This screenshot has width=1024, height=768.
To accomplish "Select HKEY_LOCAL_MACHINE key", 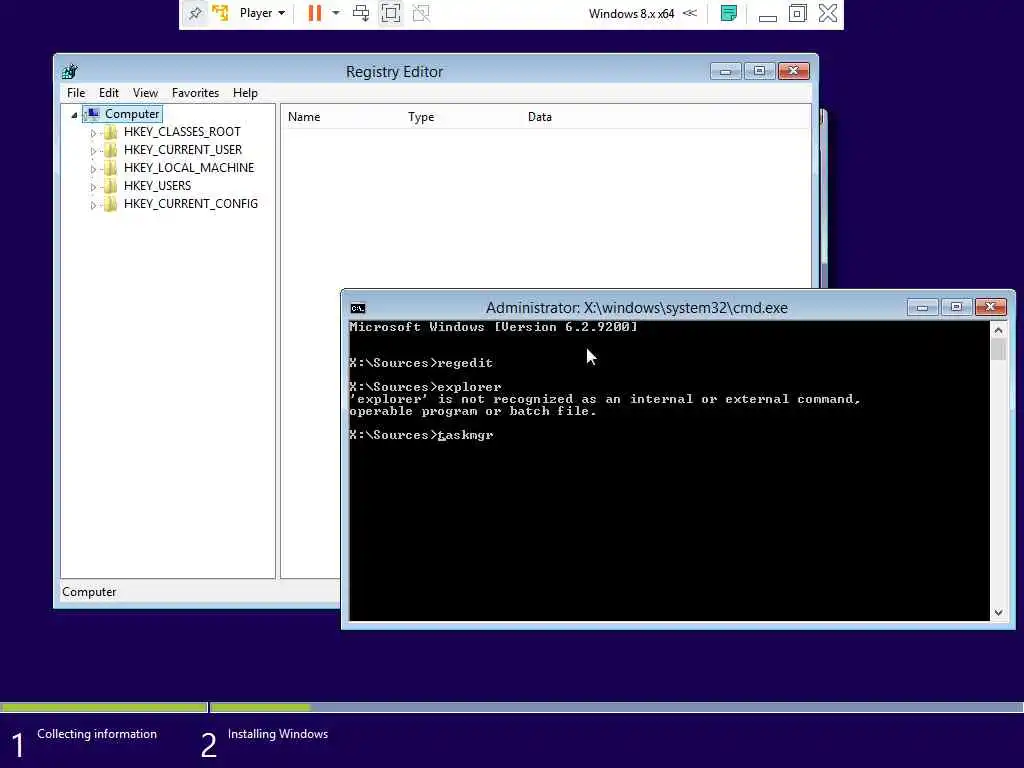I will pyautogui.click(x=189, y=168).
